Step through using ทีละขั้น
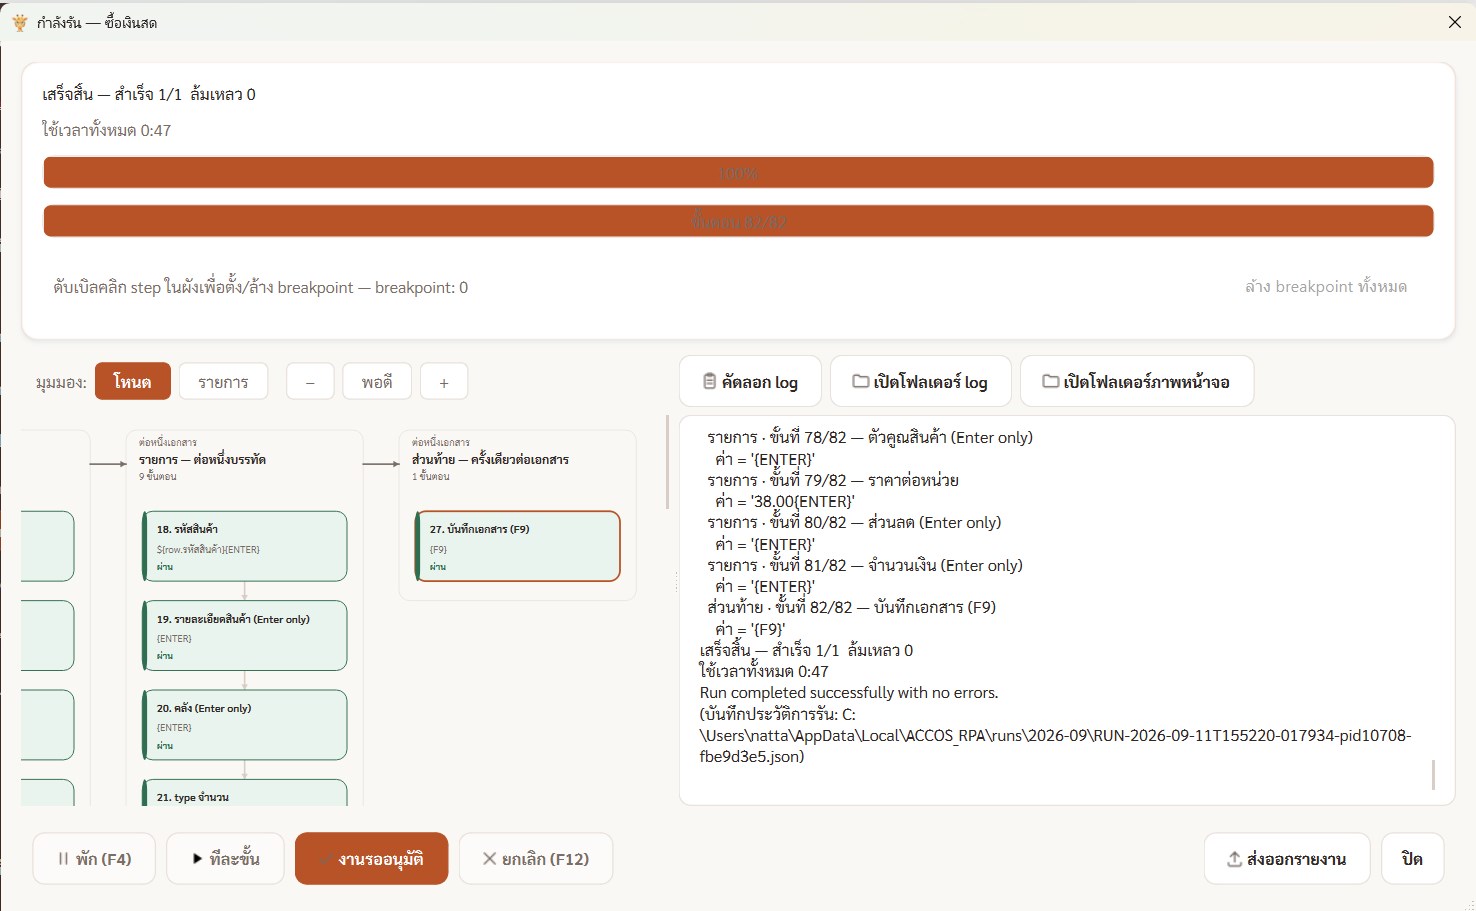Viewport: 1476px width, 911px height. point(225,858)
